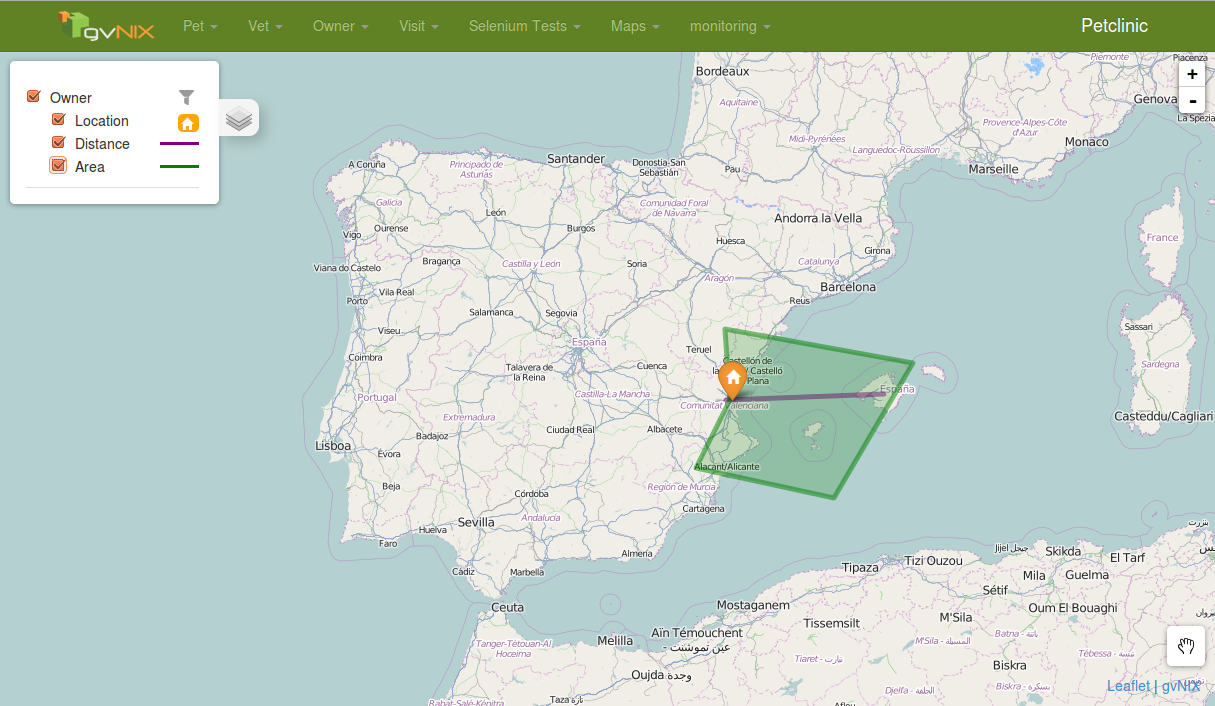This screenshot has height=706, width=1215.
Task: Click the gvNIX logo in the navbar
Action: tap(106, 26)
